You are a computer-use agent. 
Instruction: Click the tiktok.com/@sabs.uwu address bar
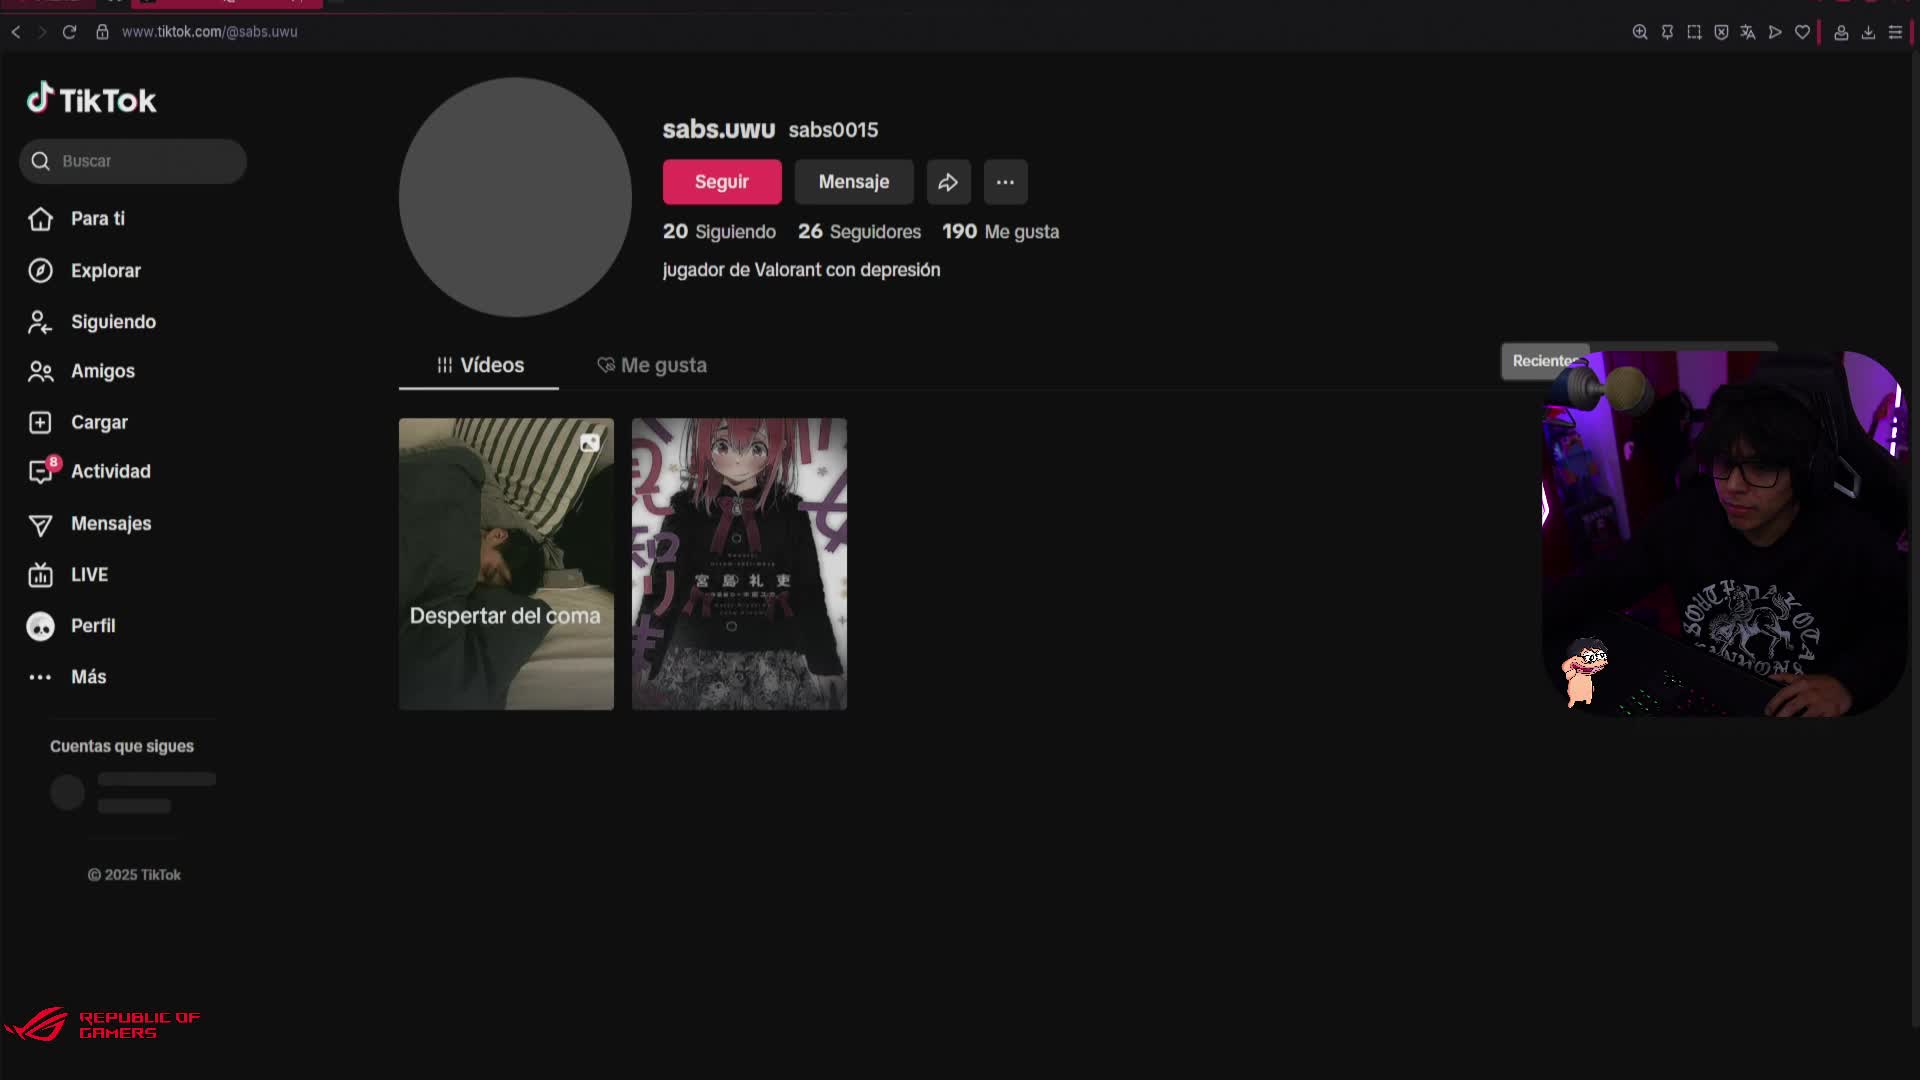[x=209, y=32]
